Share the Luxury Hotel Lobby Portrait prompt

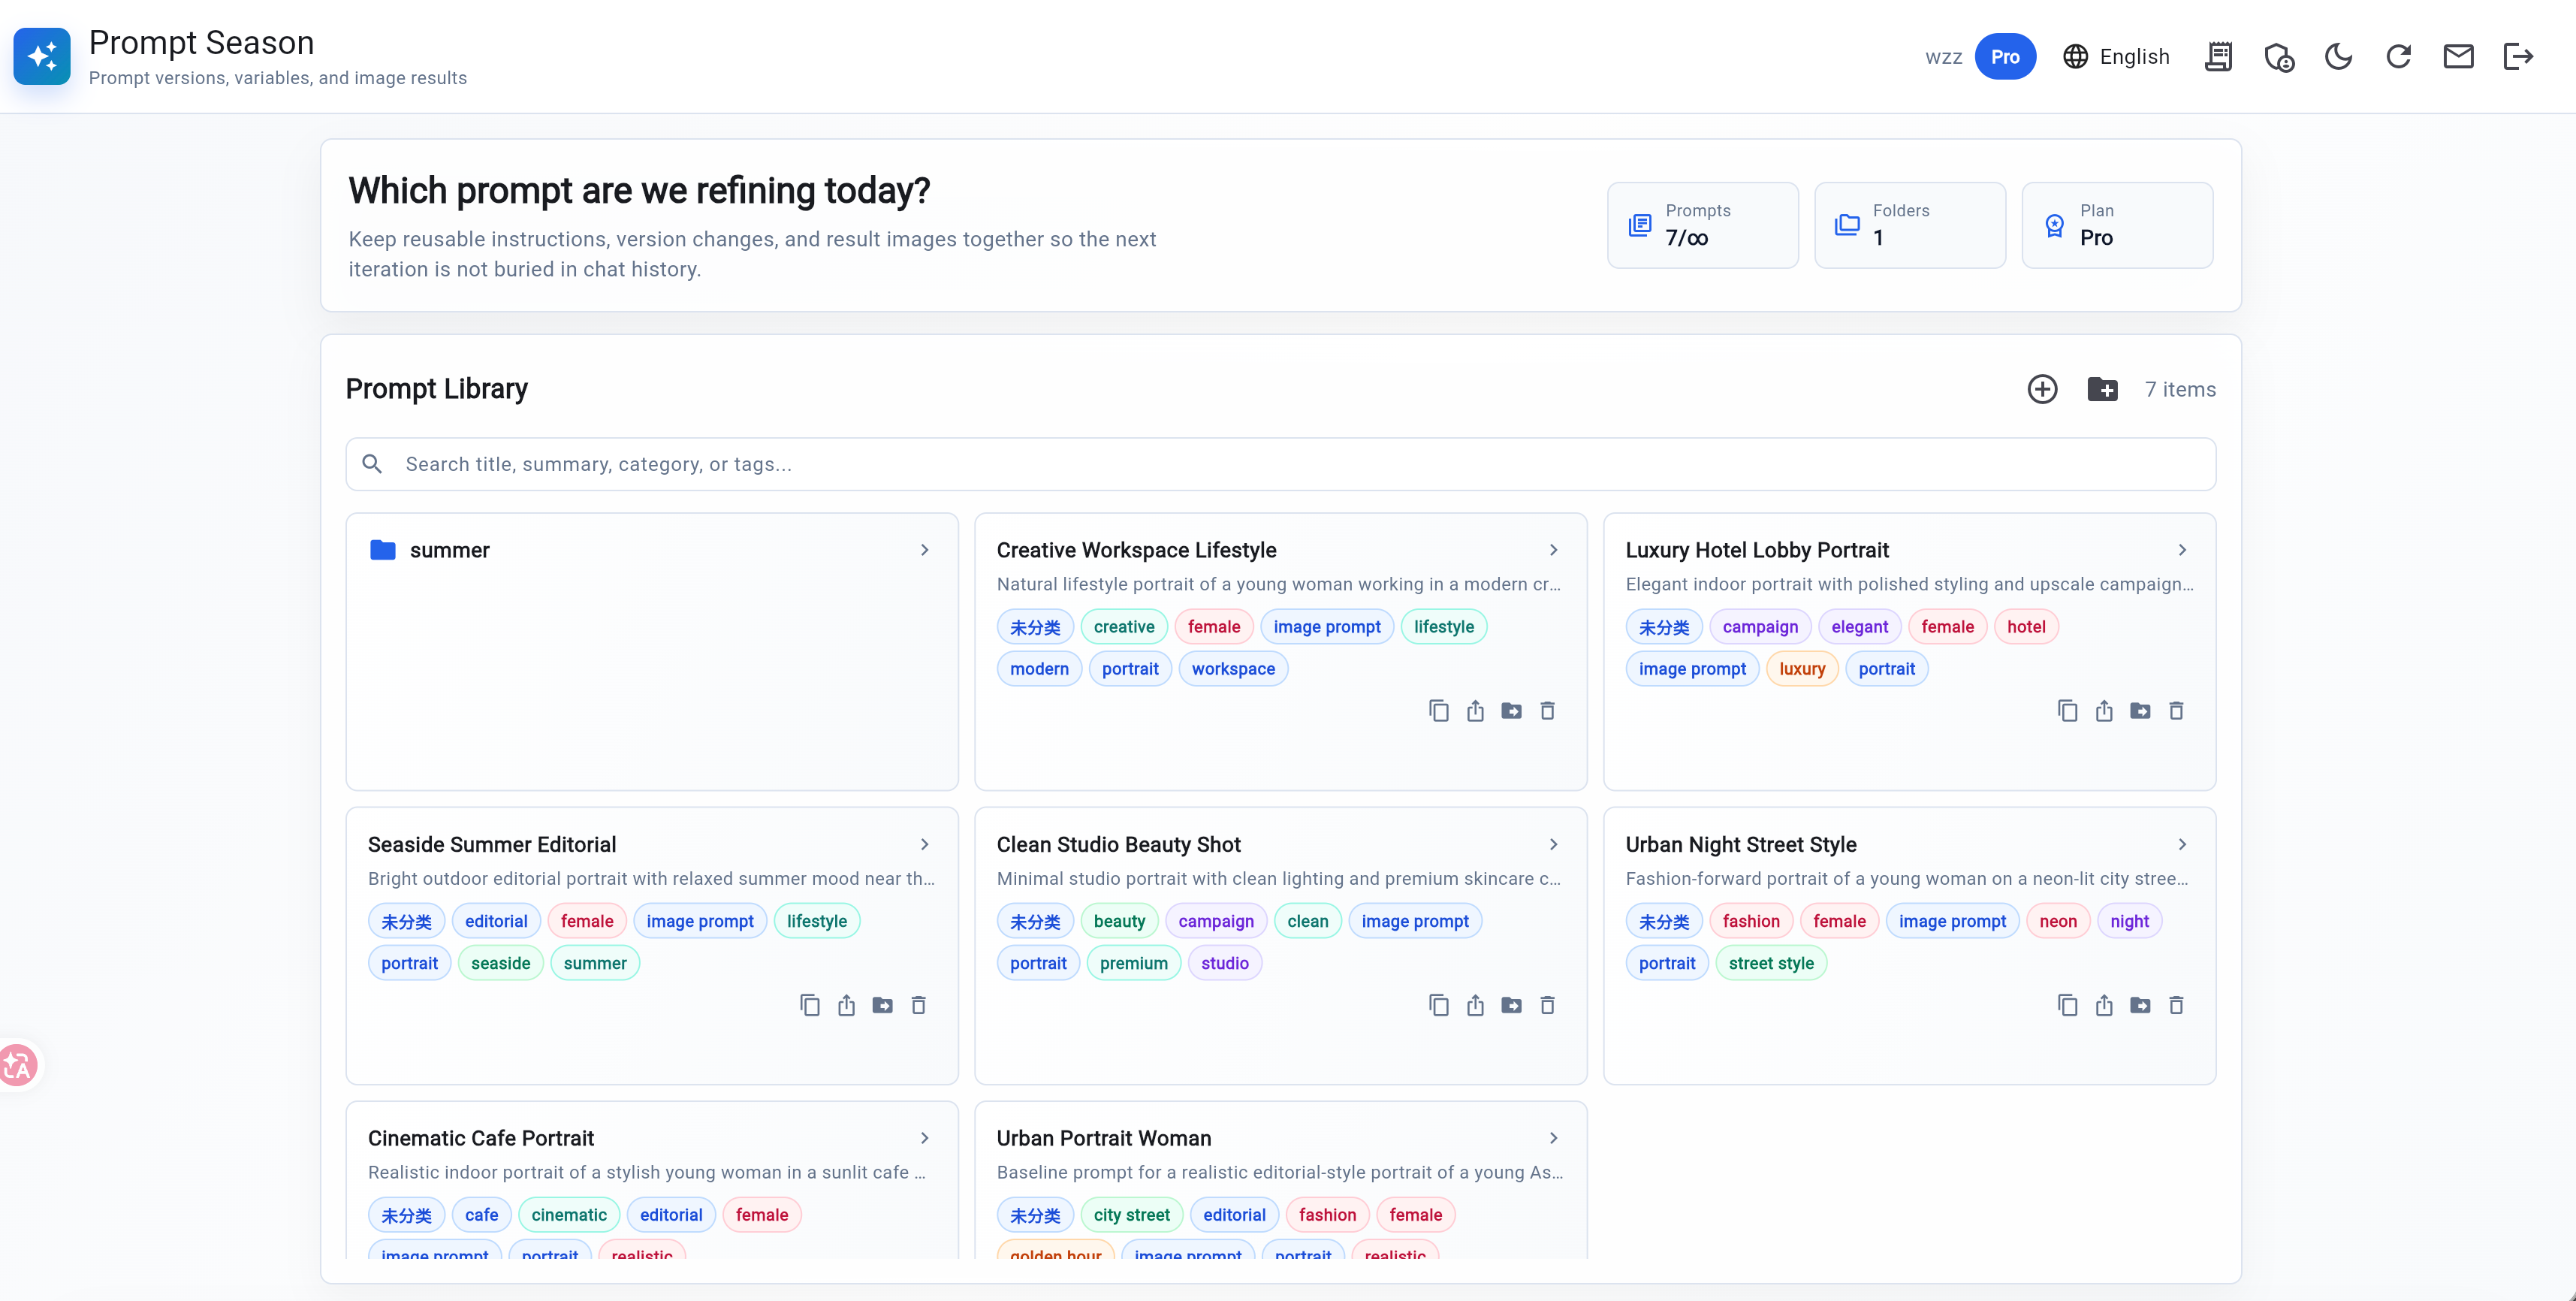[2104, 711]
